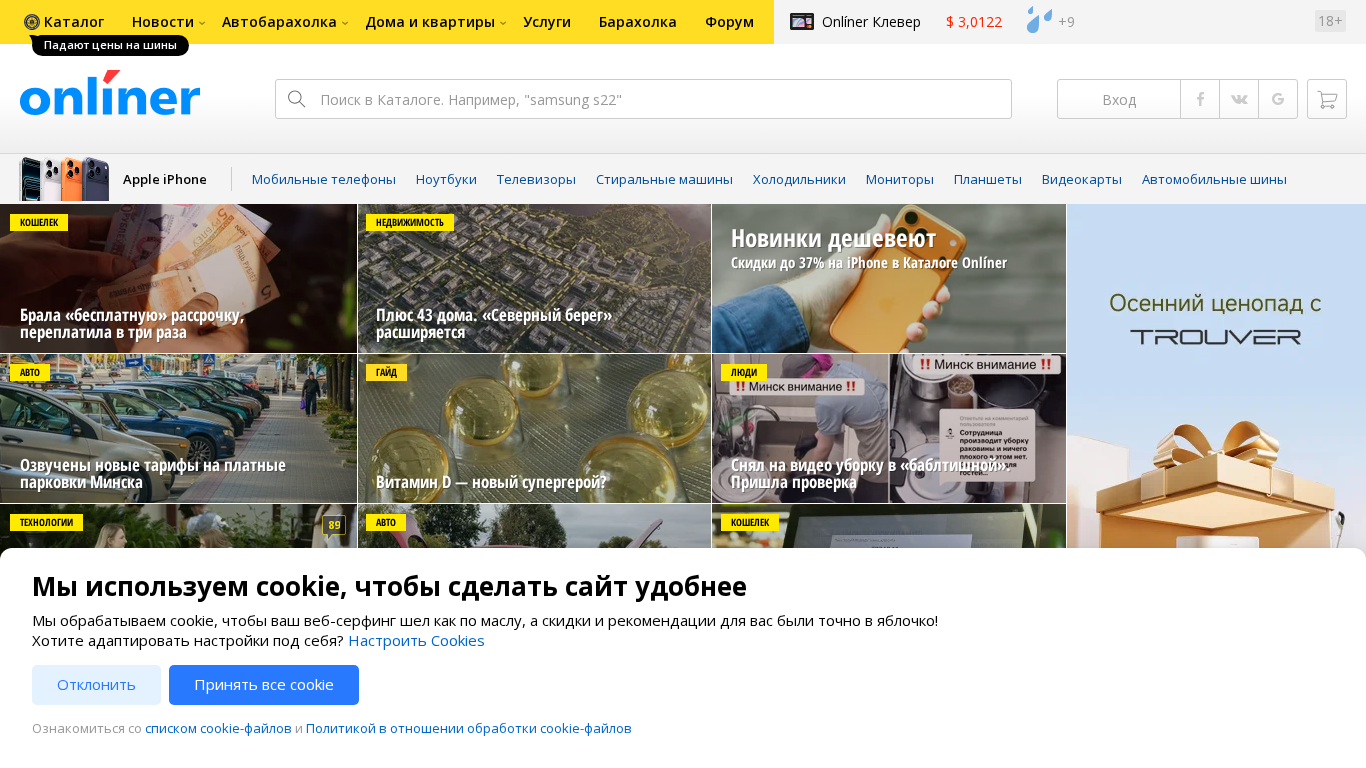Click the Недвижимость tag label
1366x768 pixels.
click(410, 222)
